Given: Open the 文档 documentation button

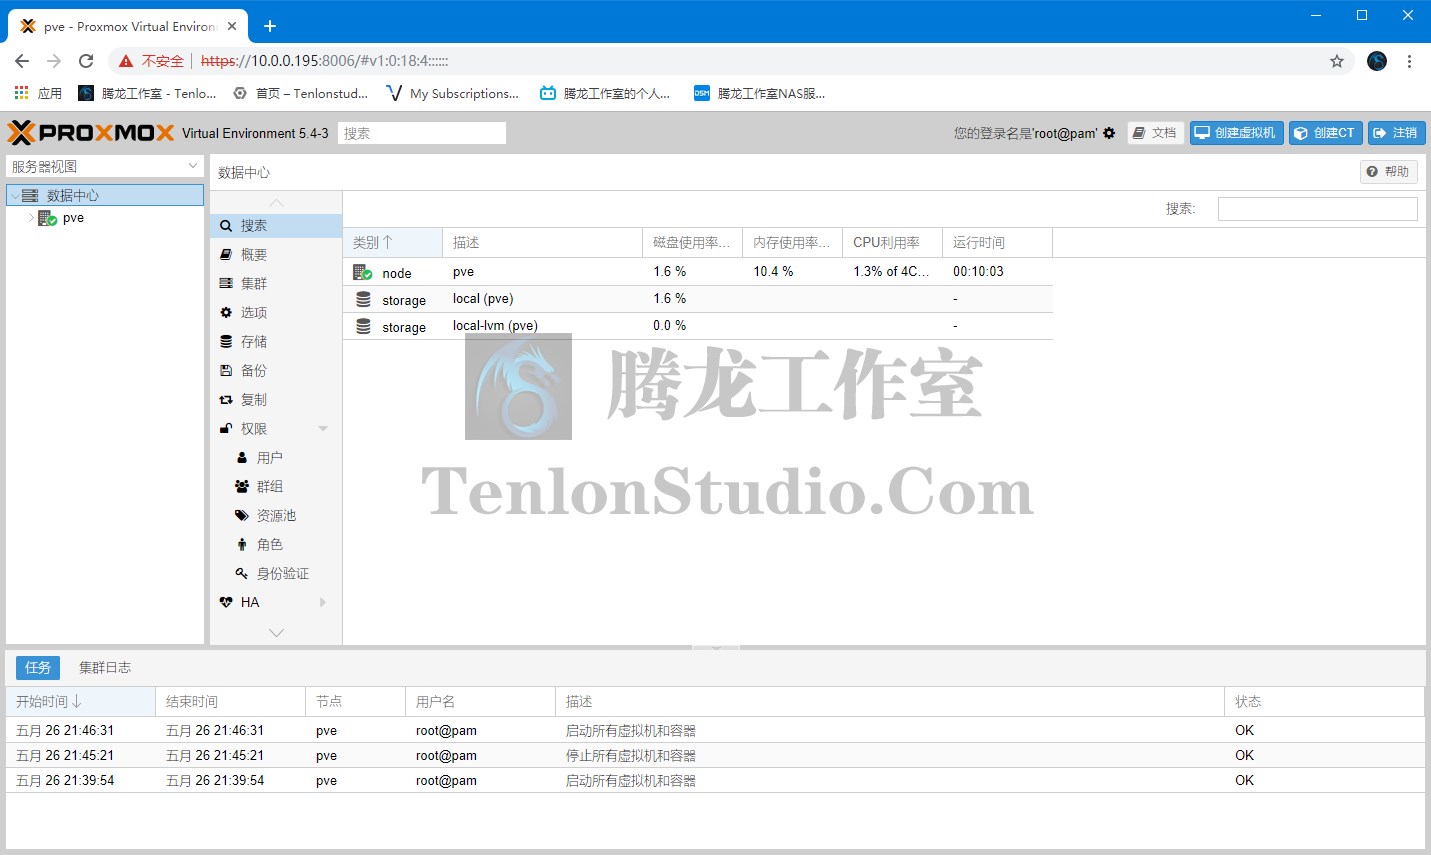Looking at the screenshot, I should tap(1155, 133).
